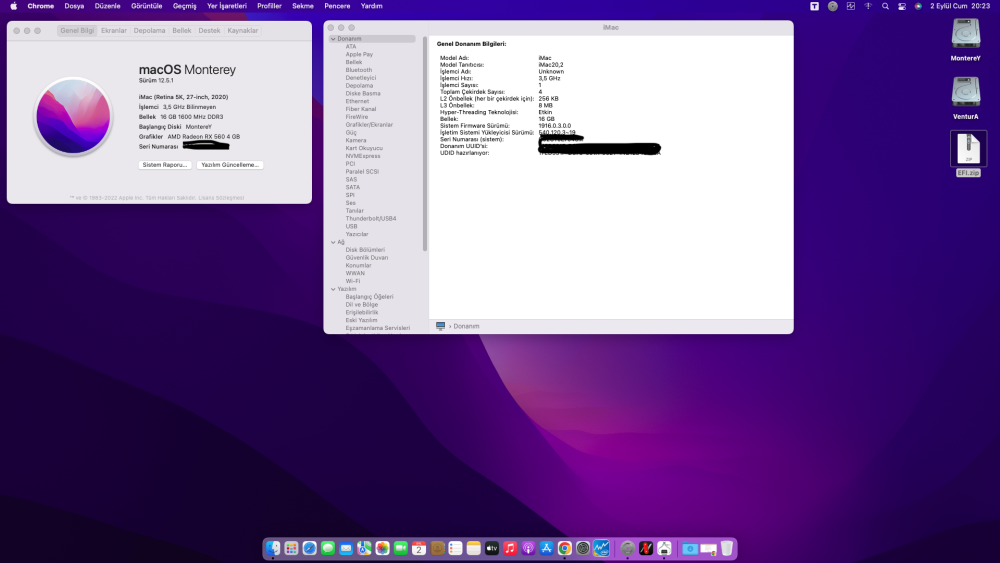Click the date and time in menu bar

960,6
